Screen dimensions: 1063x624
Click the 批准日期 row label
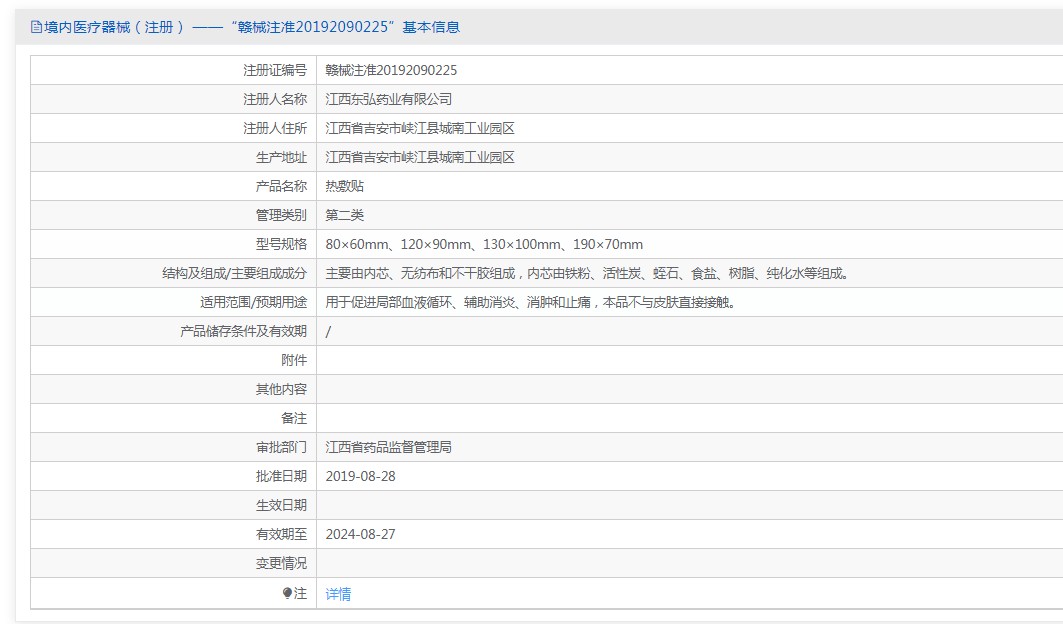(281, 477)
